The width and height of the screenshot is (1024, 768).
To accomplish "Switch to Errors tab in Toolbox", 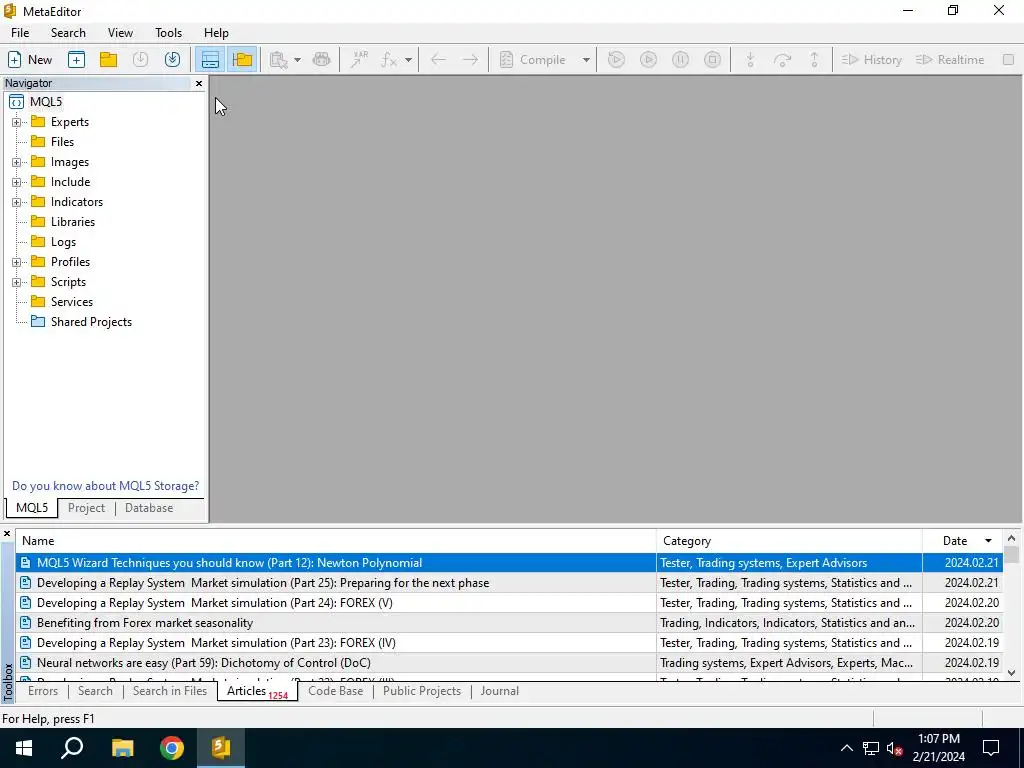I will [x=43, y=691].
